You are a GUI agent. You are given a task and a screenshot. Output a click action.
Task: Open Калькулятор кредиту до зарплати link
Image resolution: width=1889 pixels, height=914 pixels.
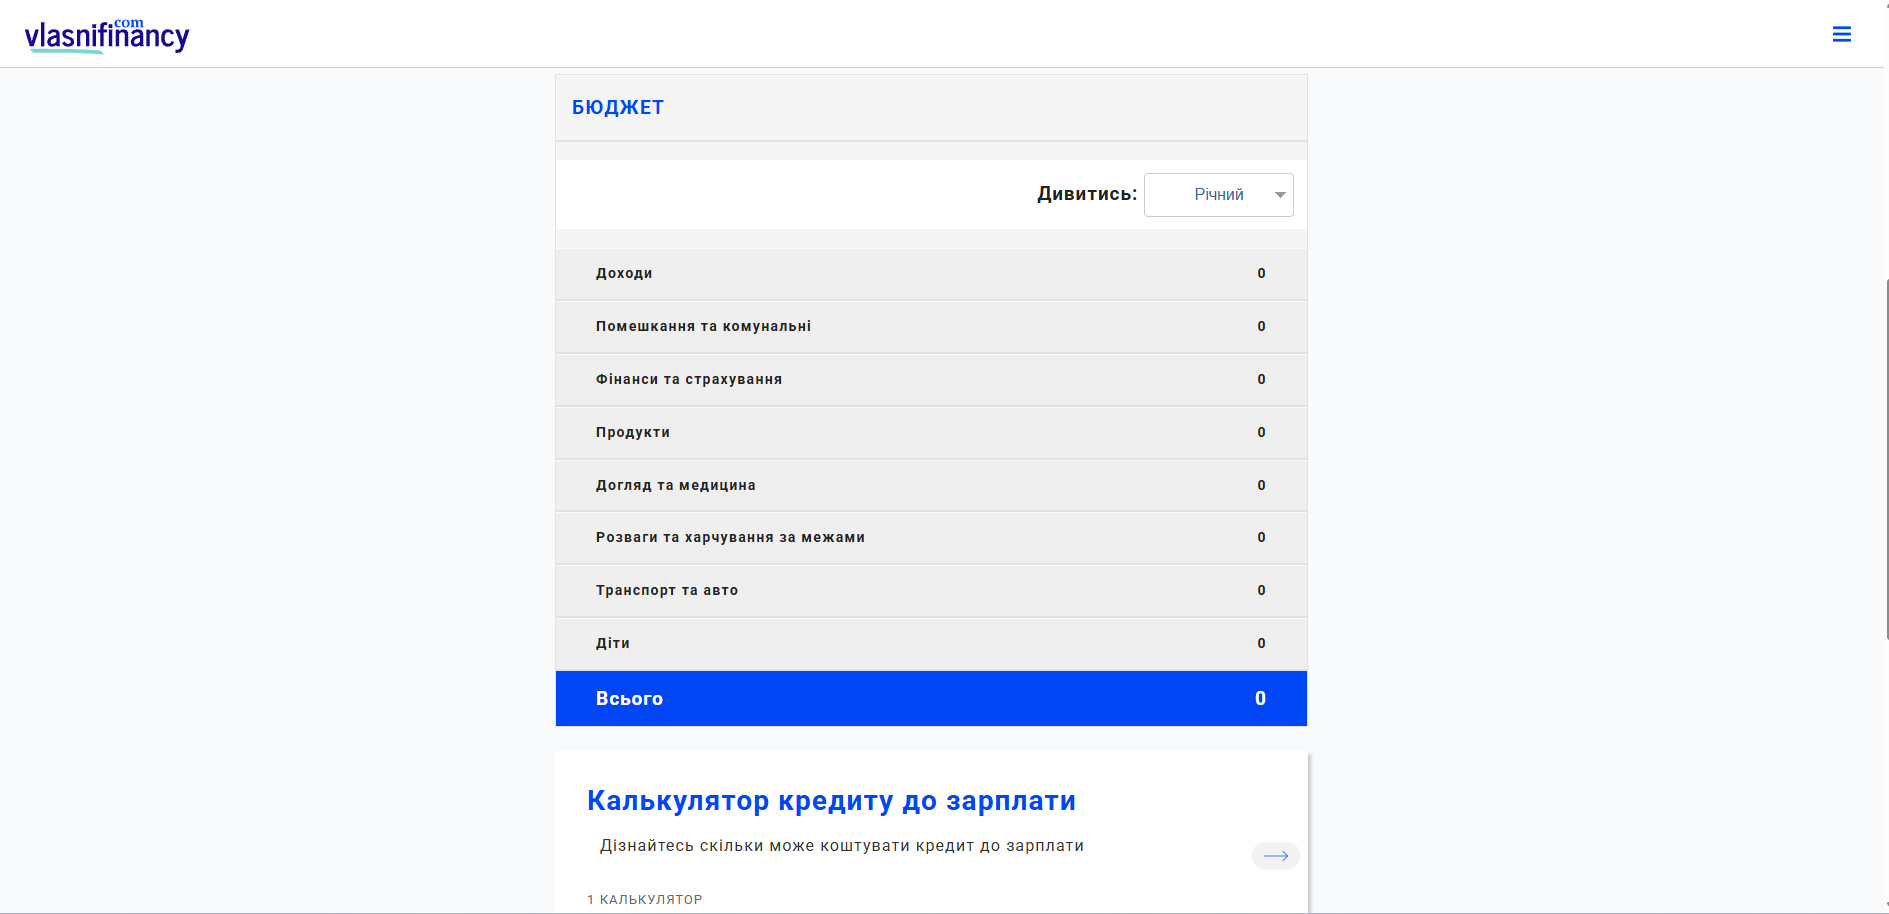click(831, 801)
